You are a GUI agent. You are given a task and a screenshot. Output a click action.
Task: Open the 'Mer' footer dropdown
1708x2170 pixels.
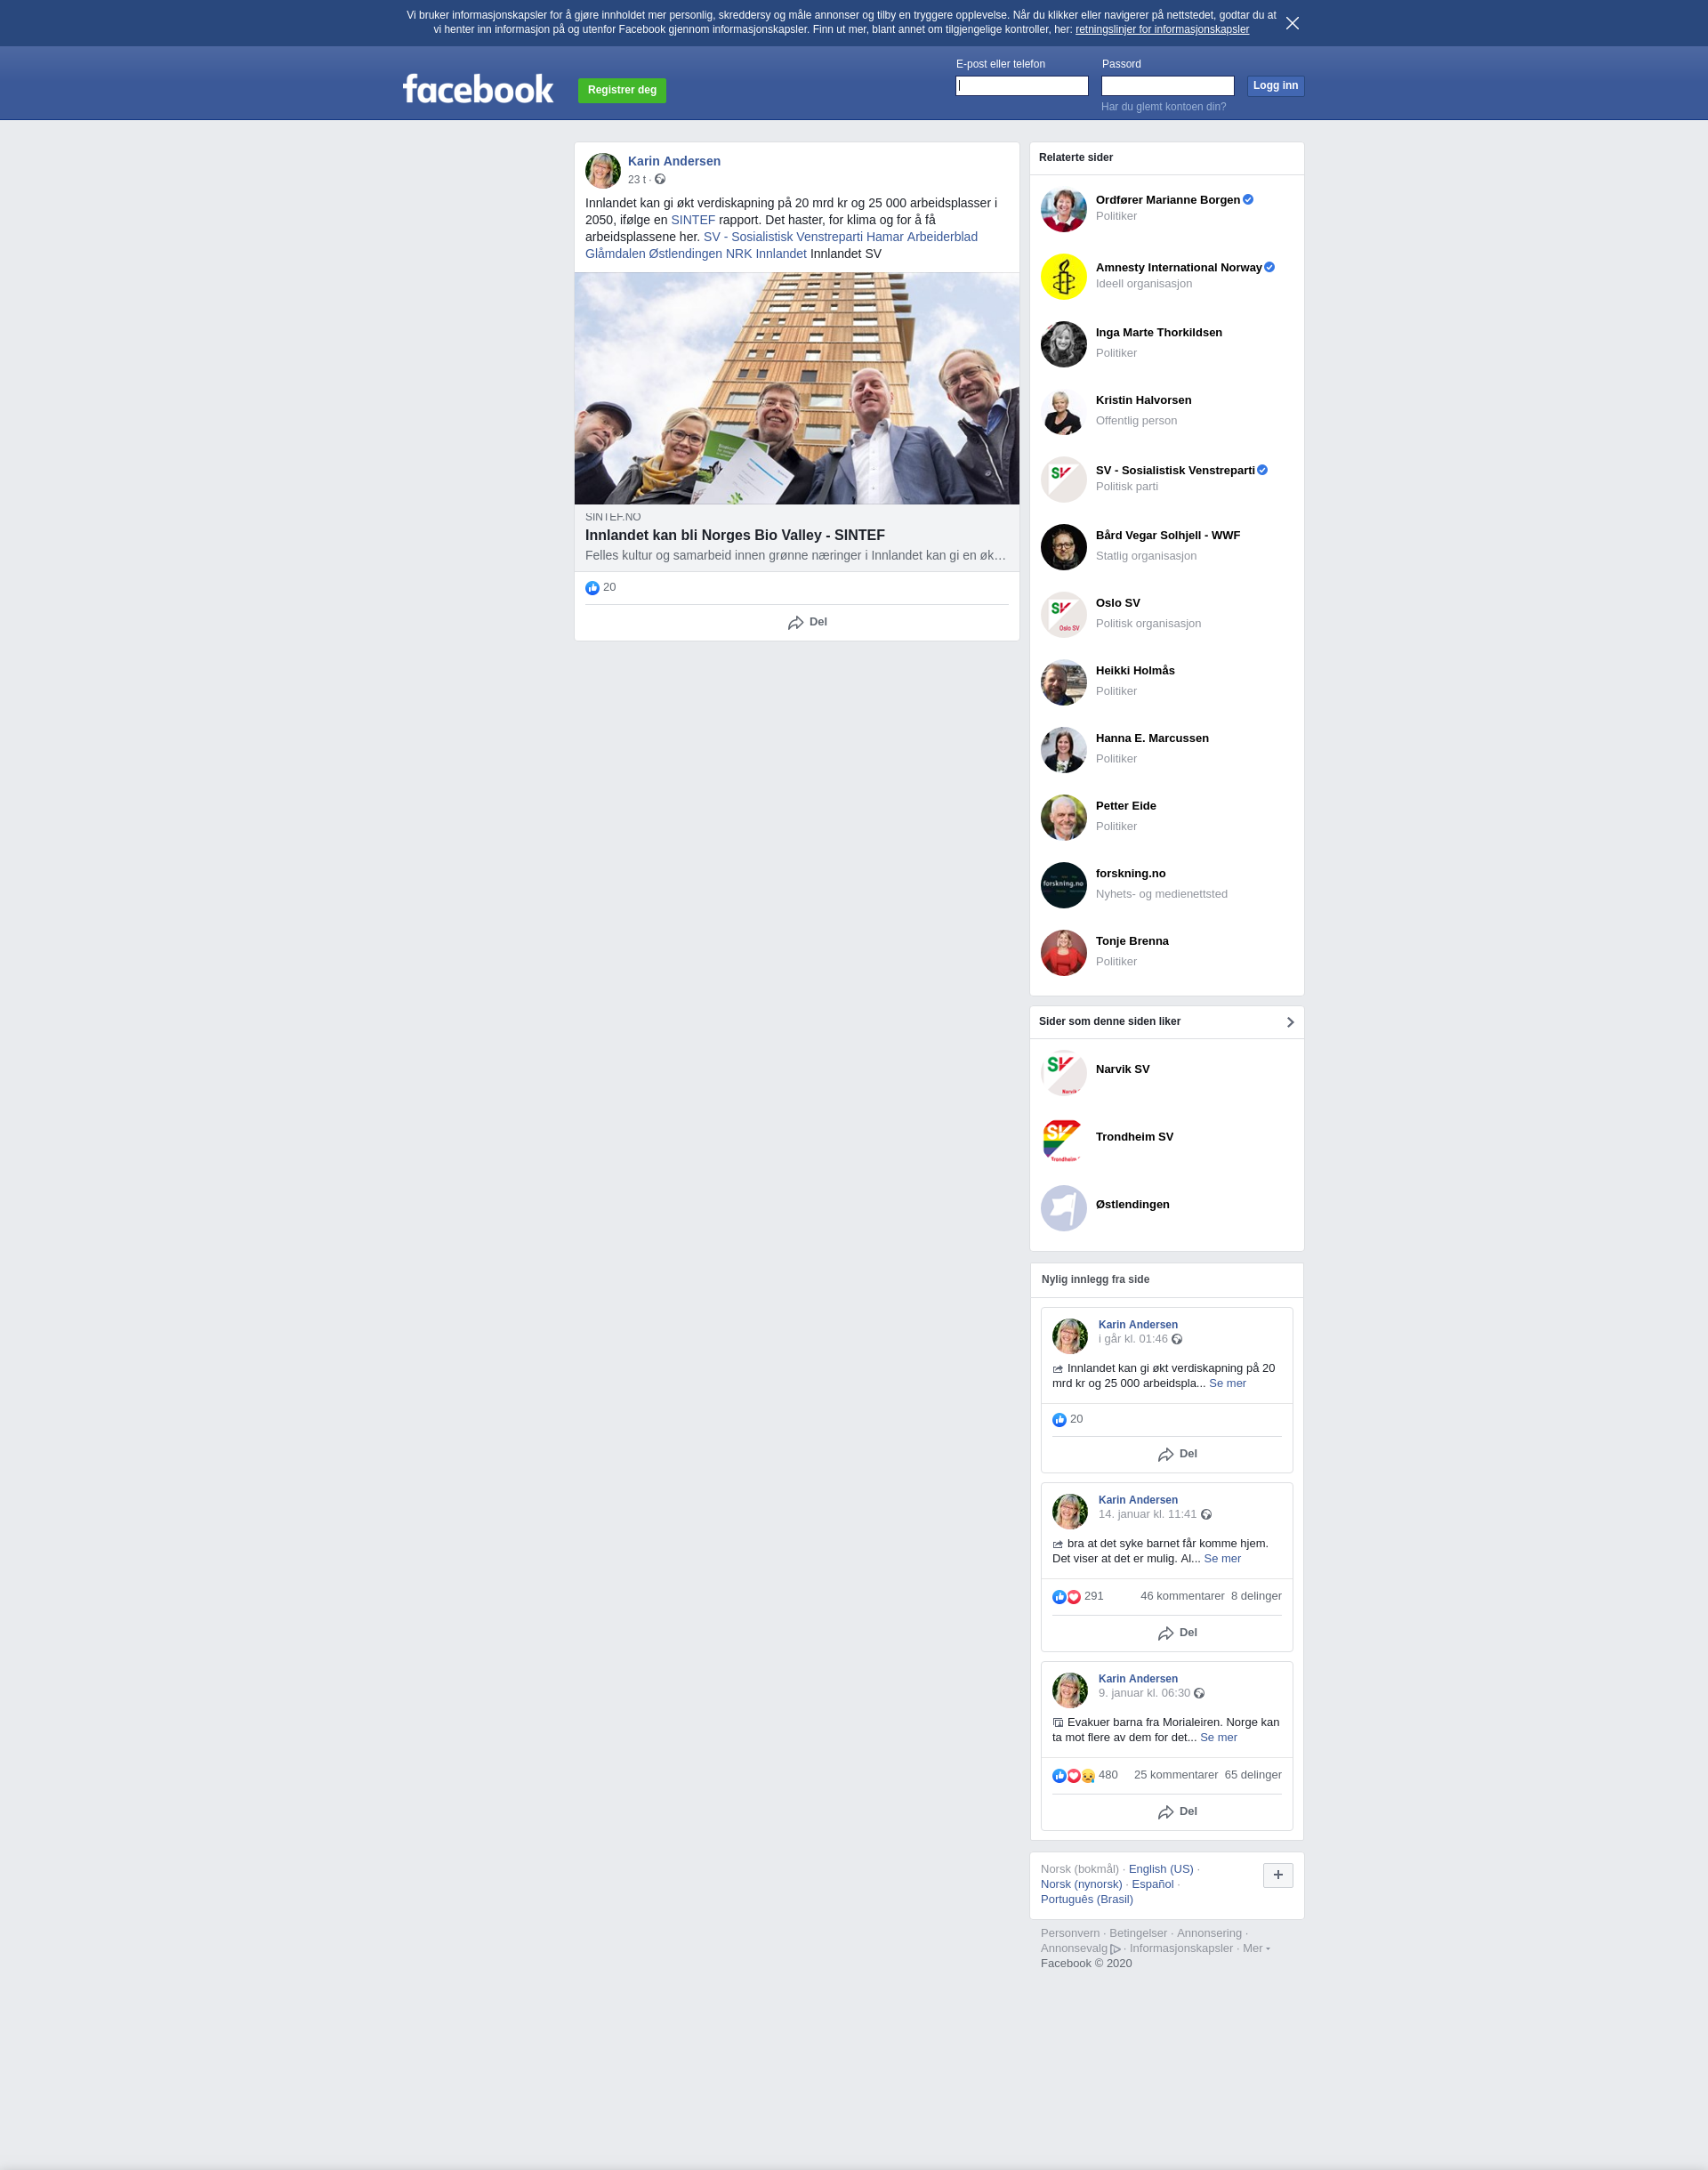coord(1256,1948)
